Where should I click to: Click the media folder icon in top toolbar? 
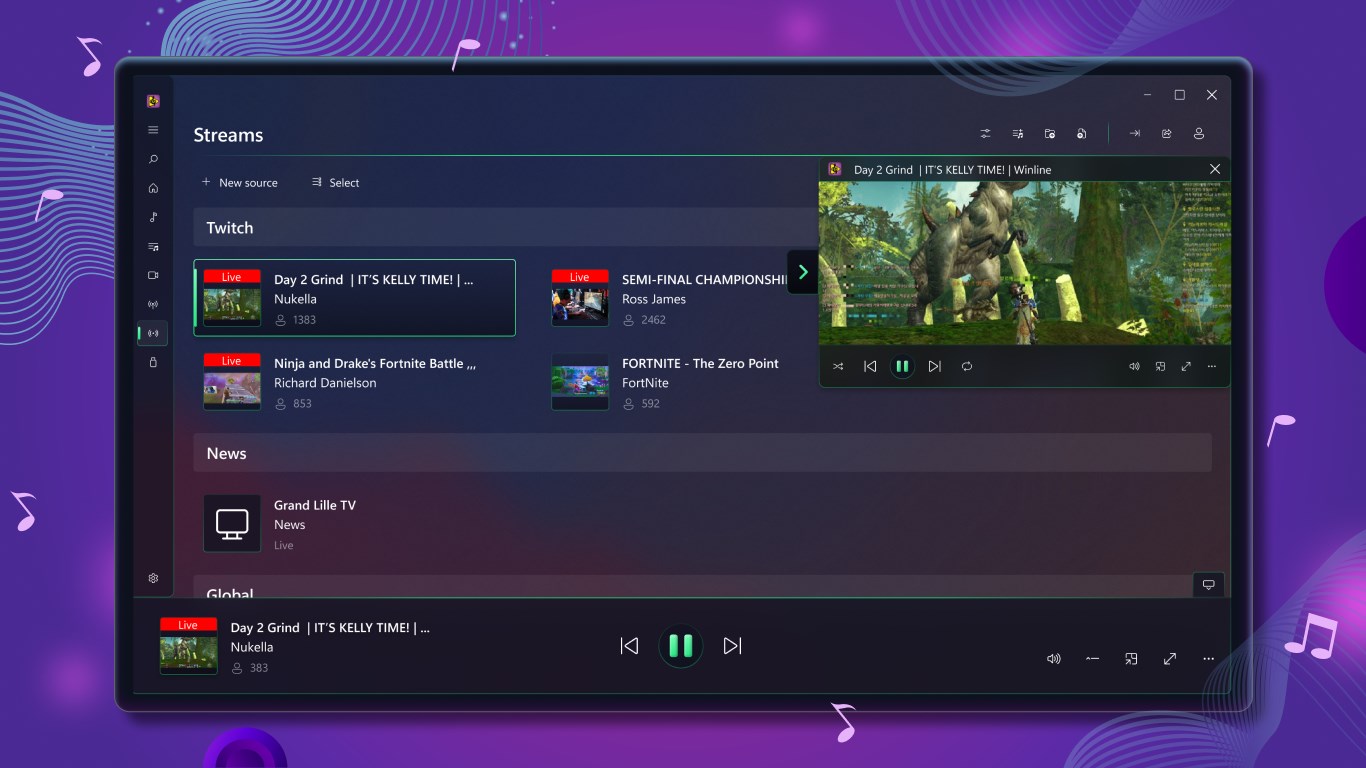click(1049, 134)
